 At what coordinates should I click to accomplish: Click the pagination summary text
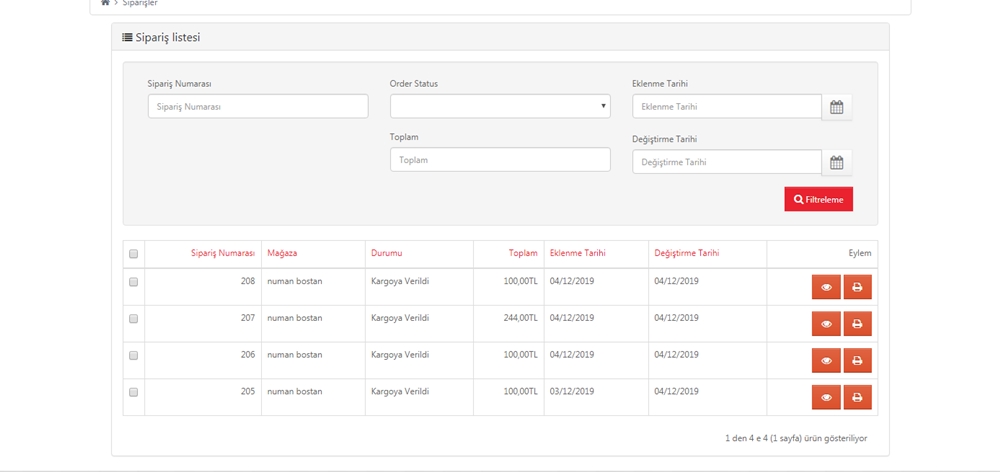click(796, 438)
